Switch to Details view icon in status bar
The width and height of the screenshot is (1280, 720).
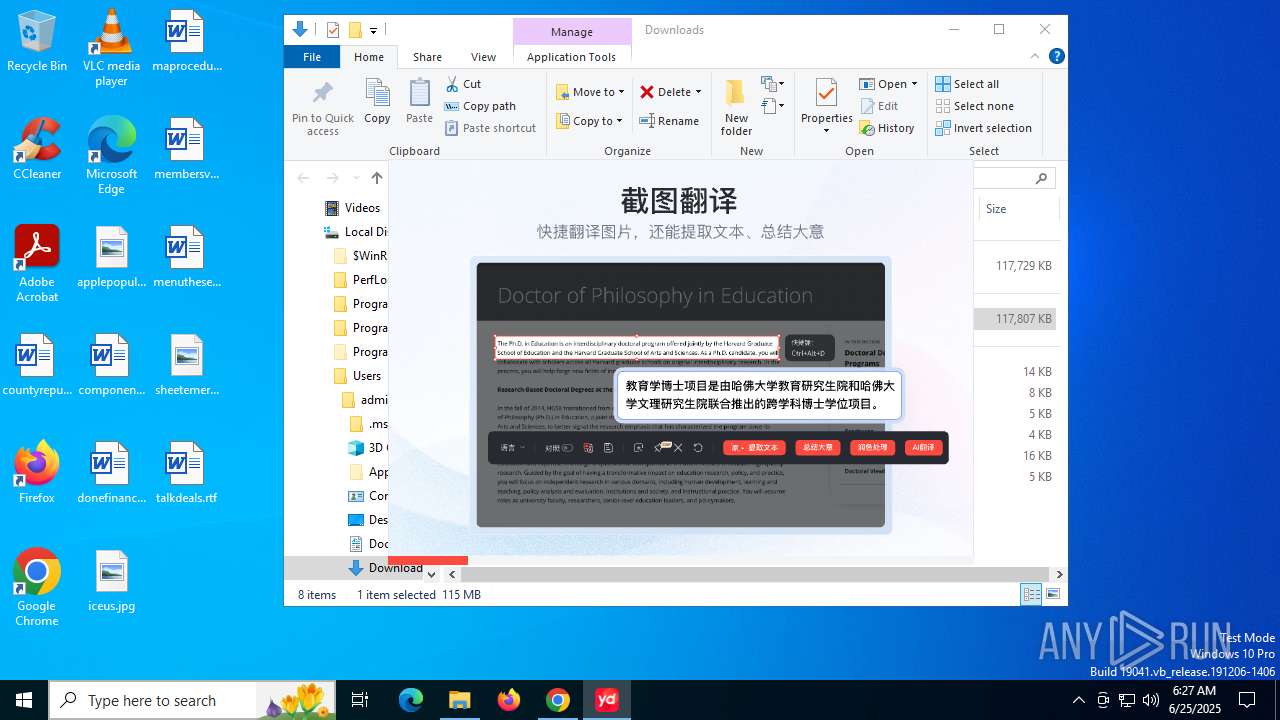1031,595
